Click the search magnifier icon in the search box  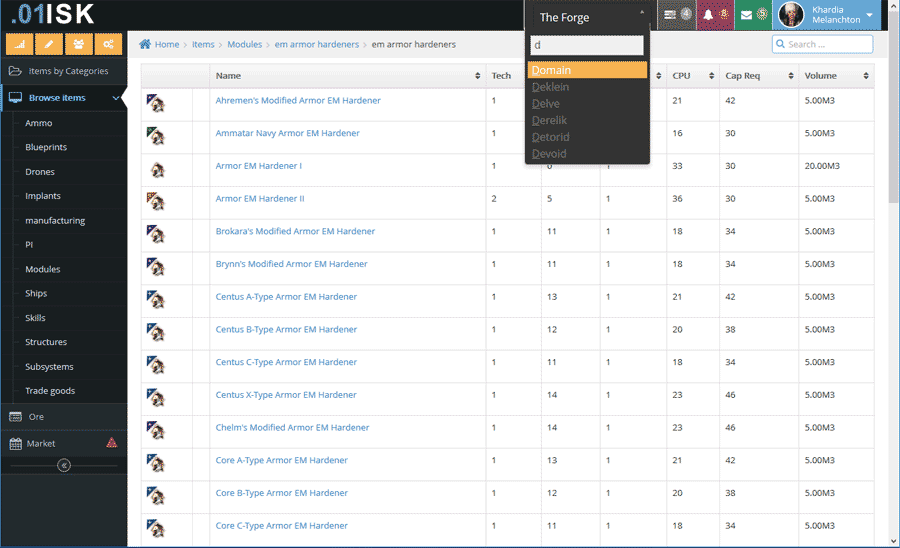coord(780,44)
